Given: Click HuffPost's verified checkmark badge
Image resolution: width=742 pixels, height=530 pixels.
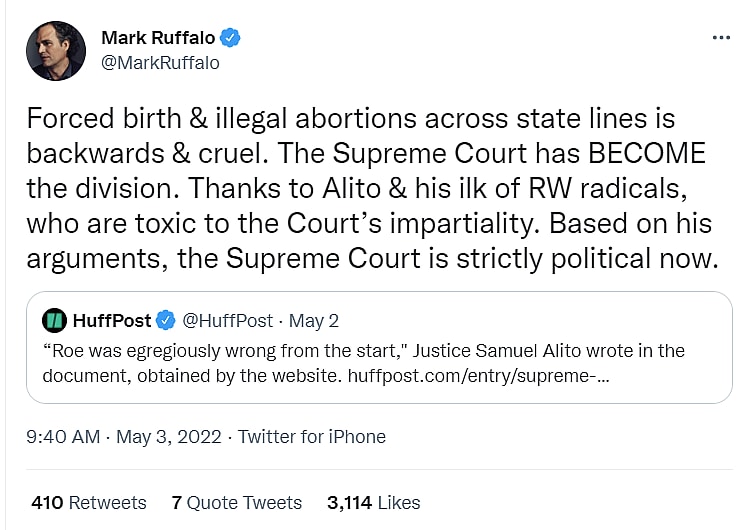Looking at the screenshot, I should point(165,321).
